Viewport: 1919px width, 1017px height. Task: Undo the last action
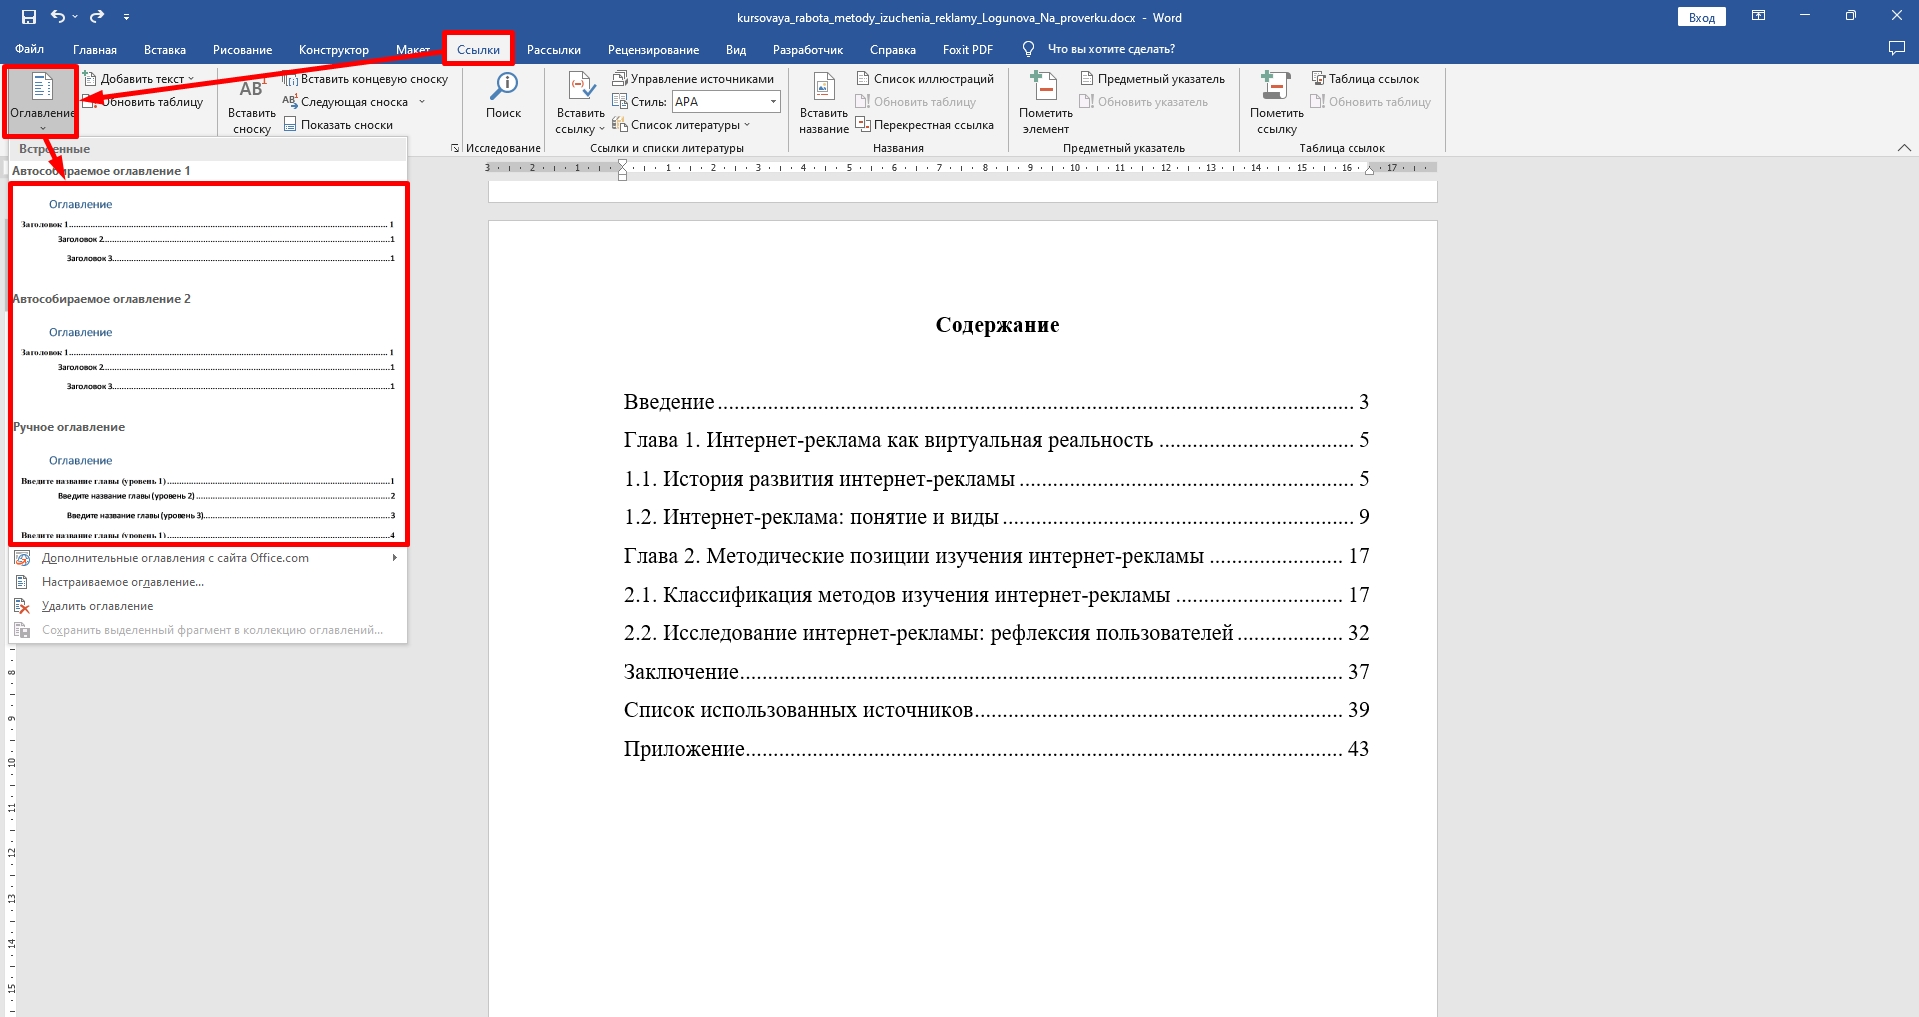[58, 17]
